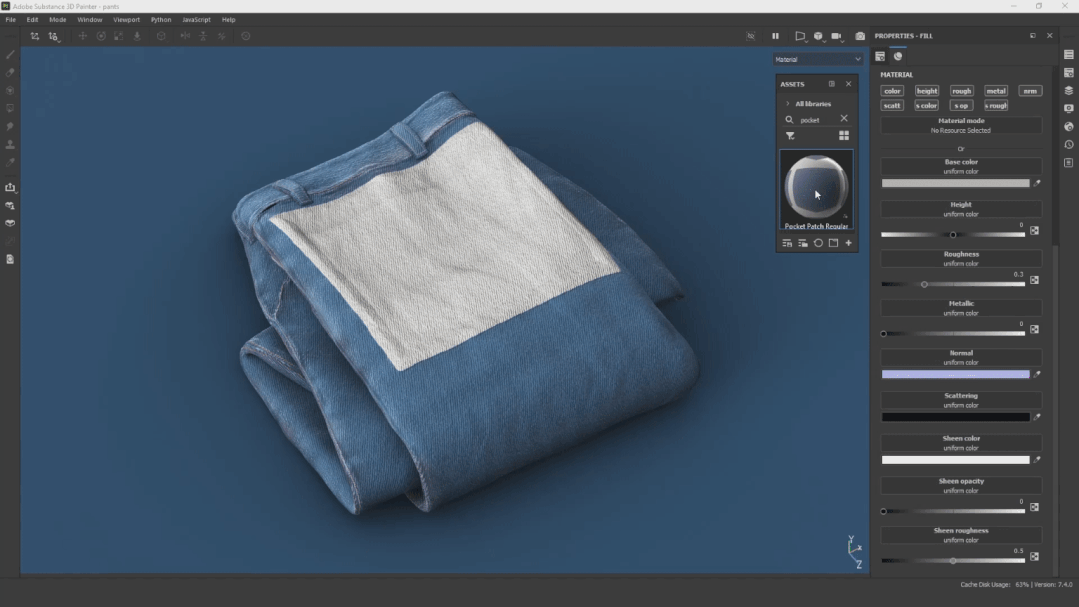The image size is (1079, 607).
Task: Toggle the metal channel button
Action: pyautogui.click(x=996, y=91)
